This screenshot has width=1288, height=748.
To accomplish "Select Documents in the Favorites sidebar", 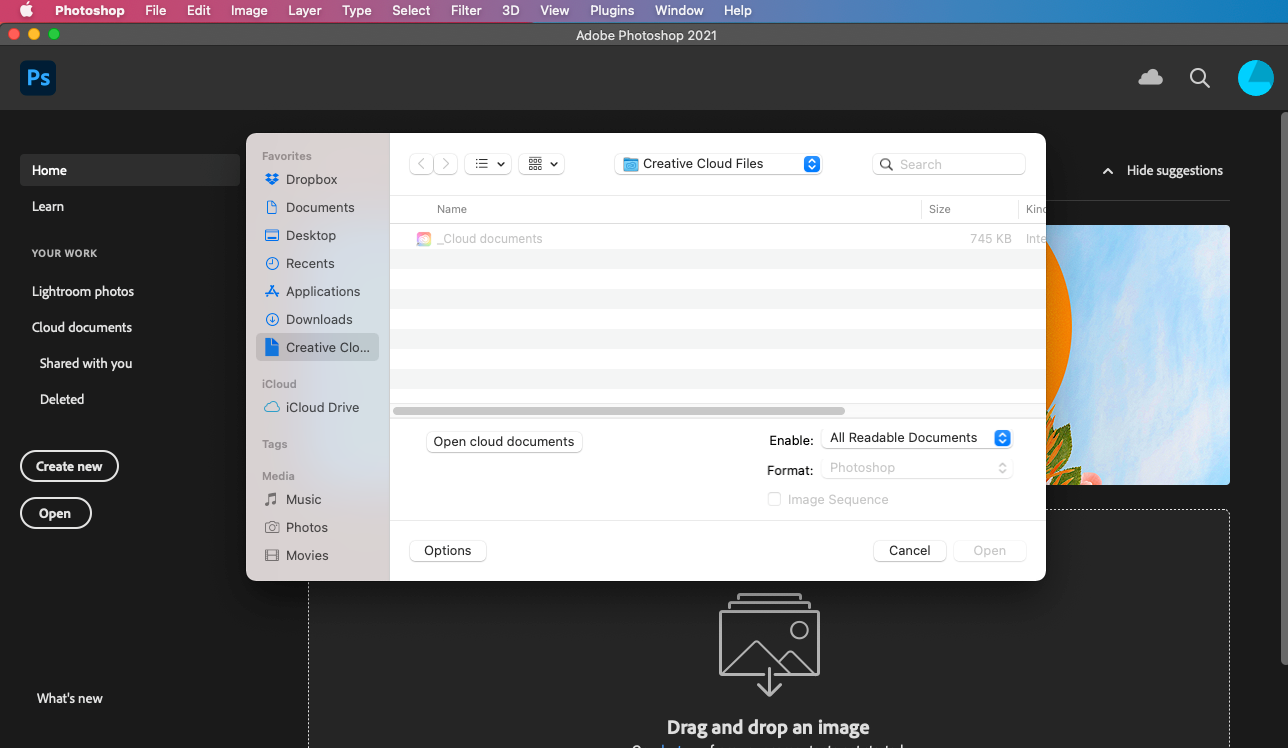I will 317,208.
